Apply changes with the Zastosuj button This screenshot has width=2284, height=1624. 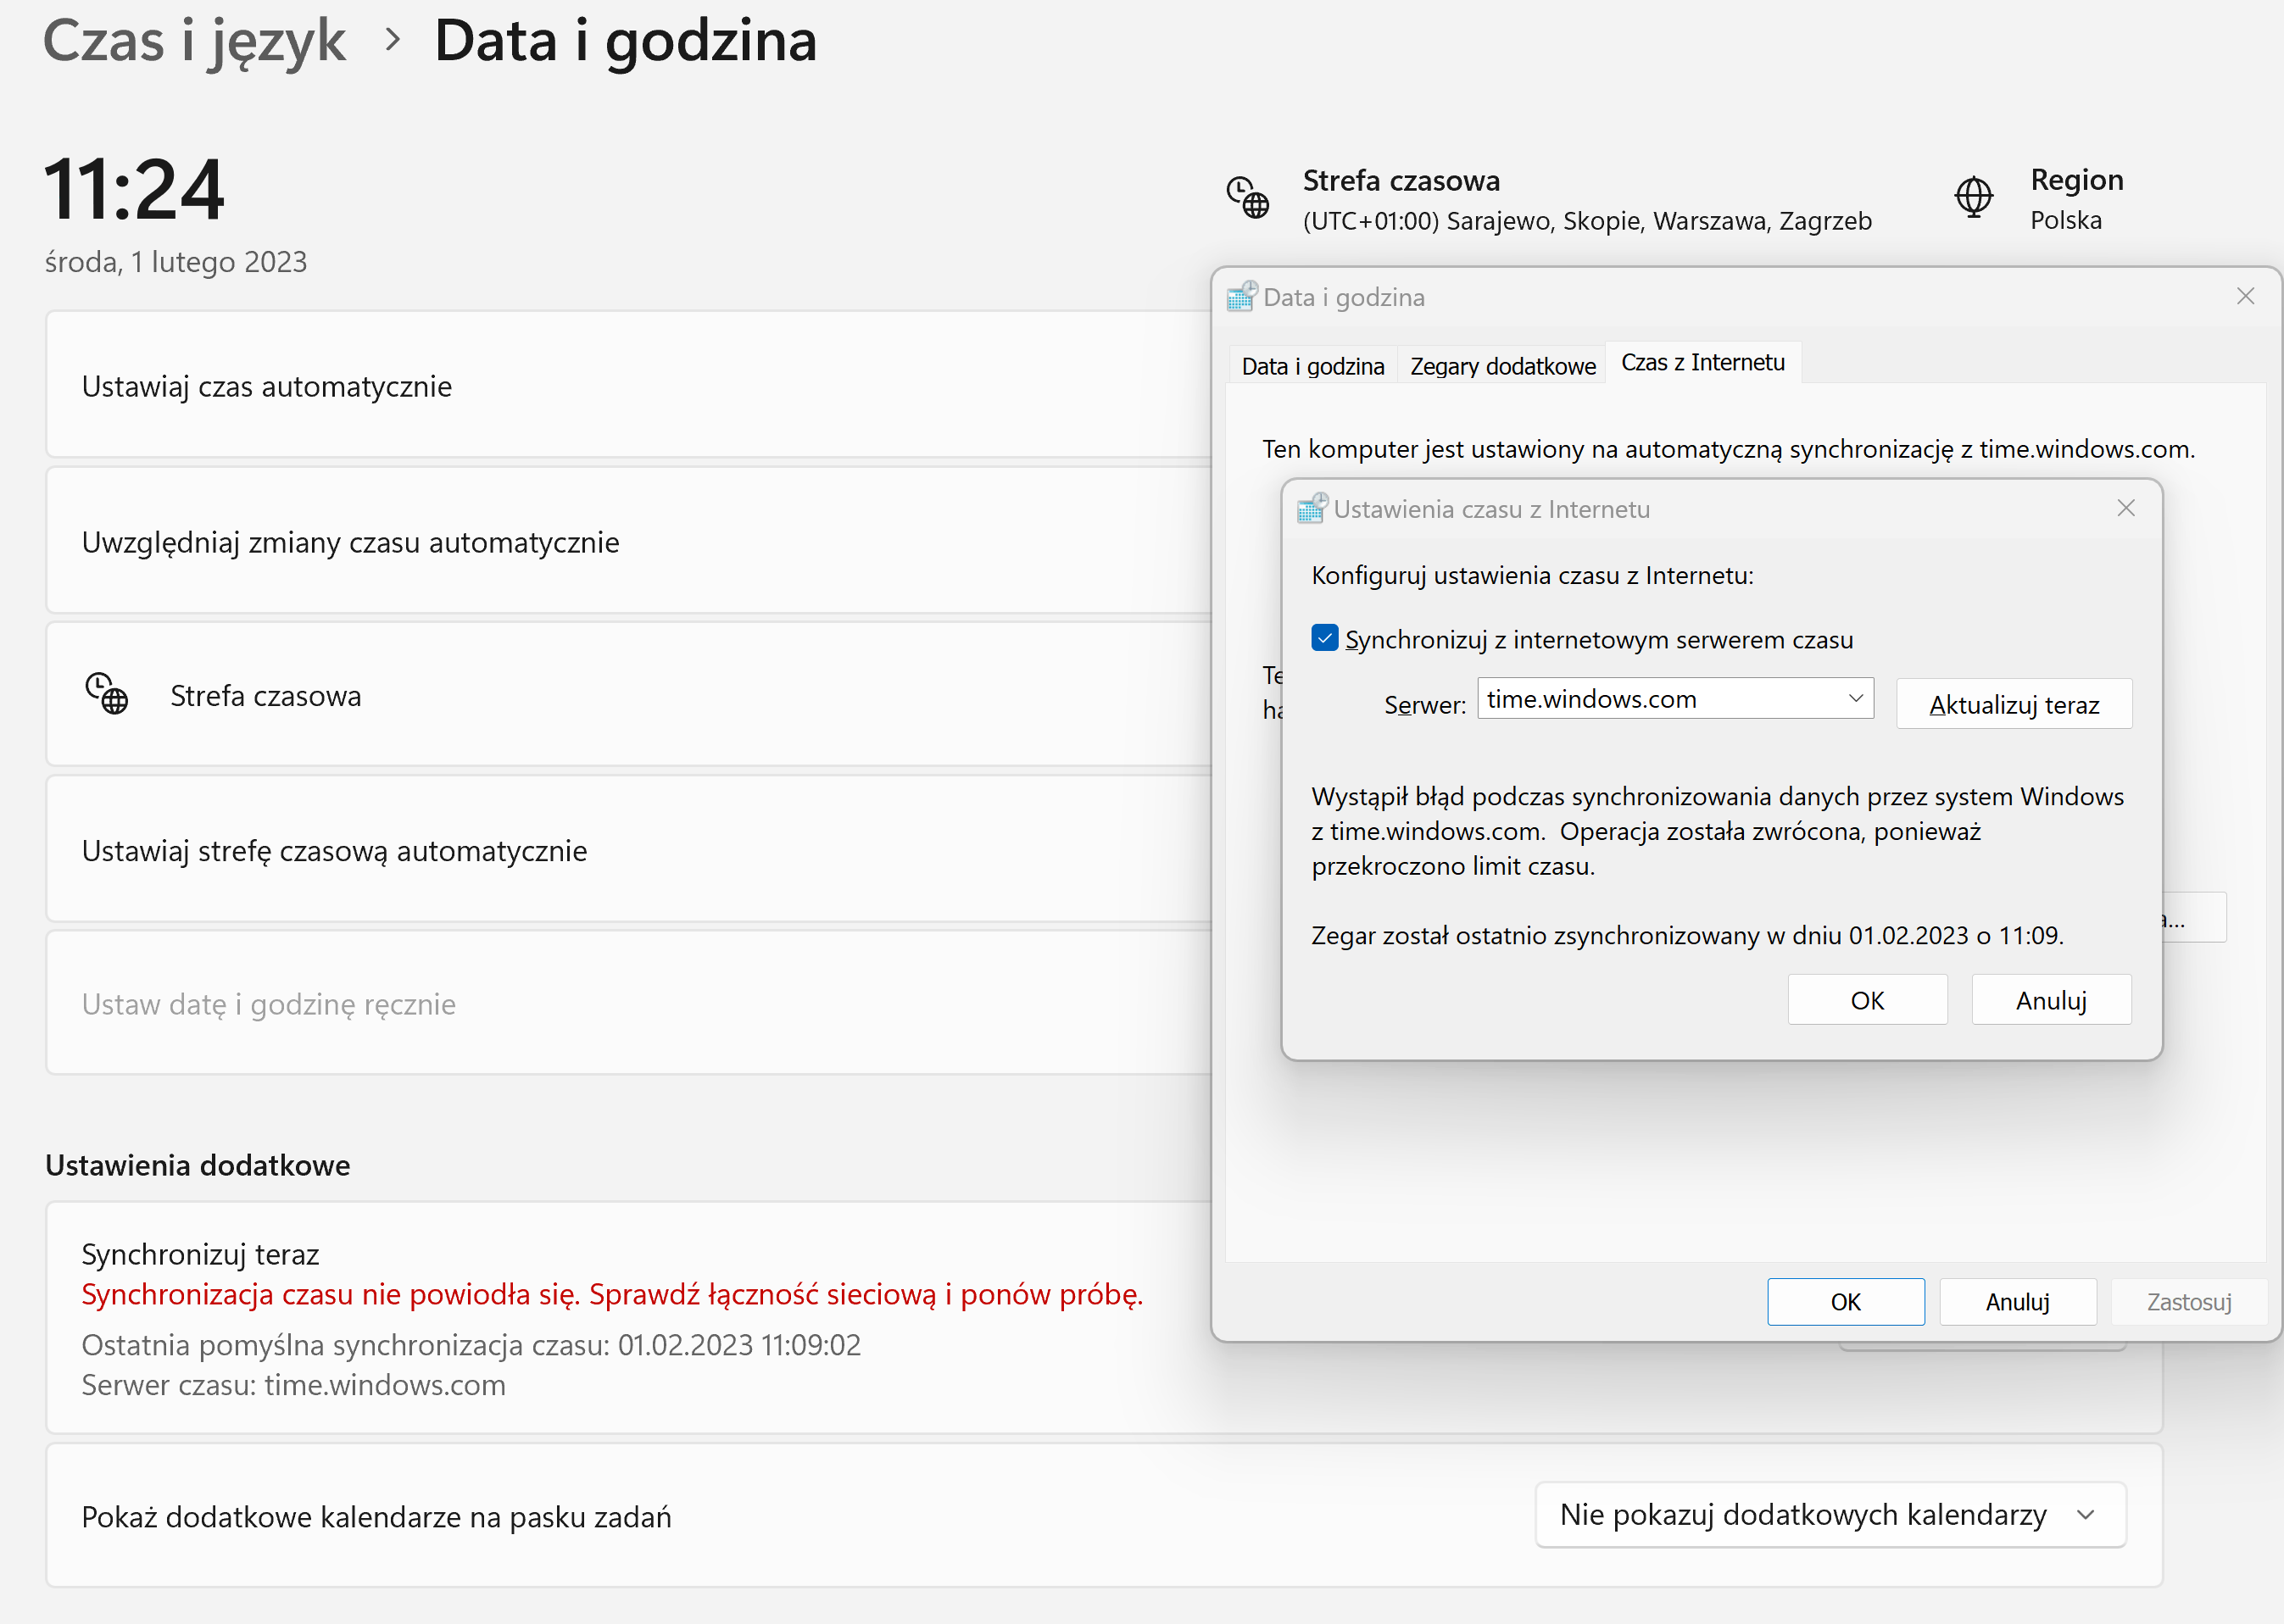coord(2188,1301)
